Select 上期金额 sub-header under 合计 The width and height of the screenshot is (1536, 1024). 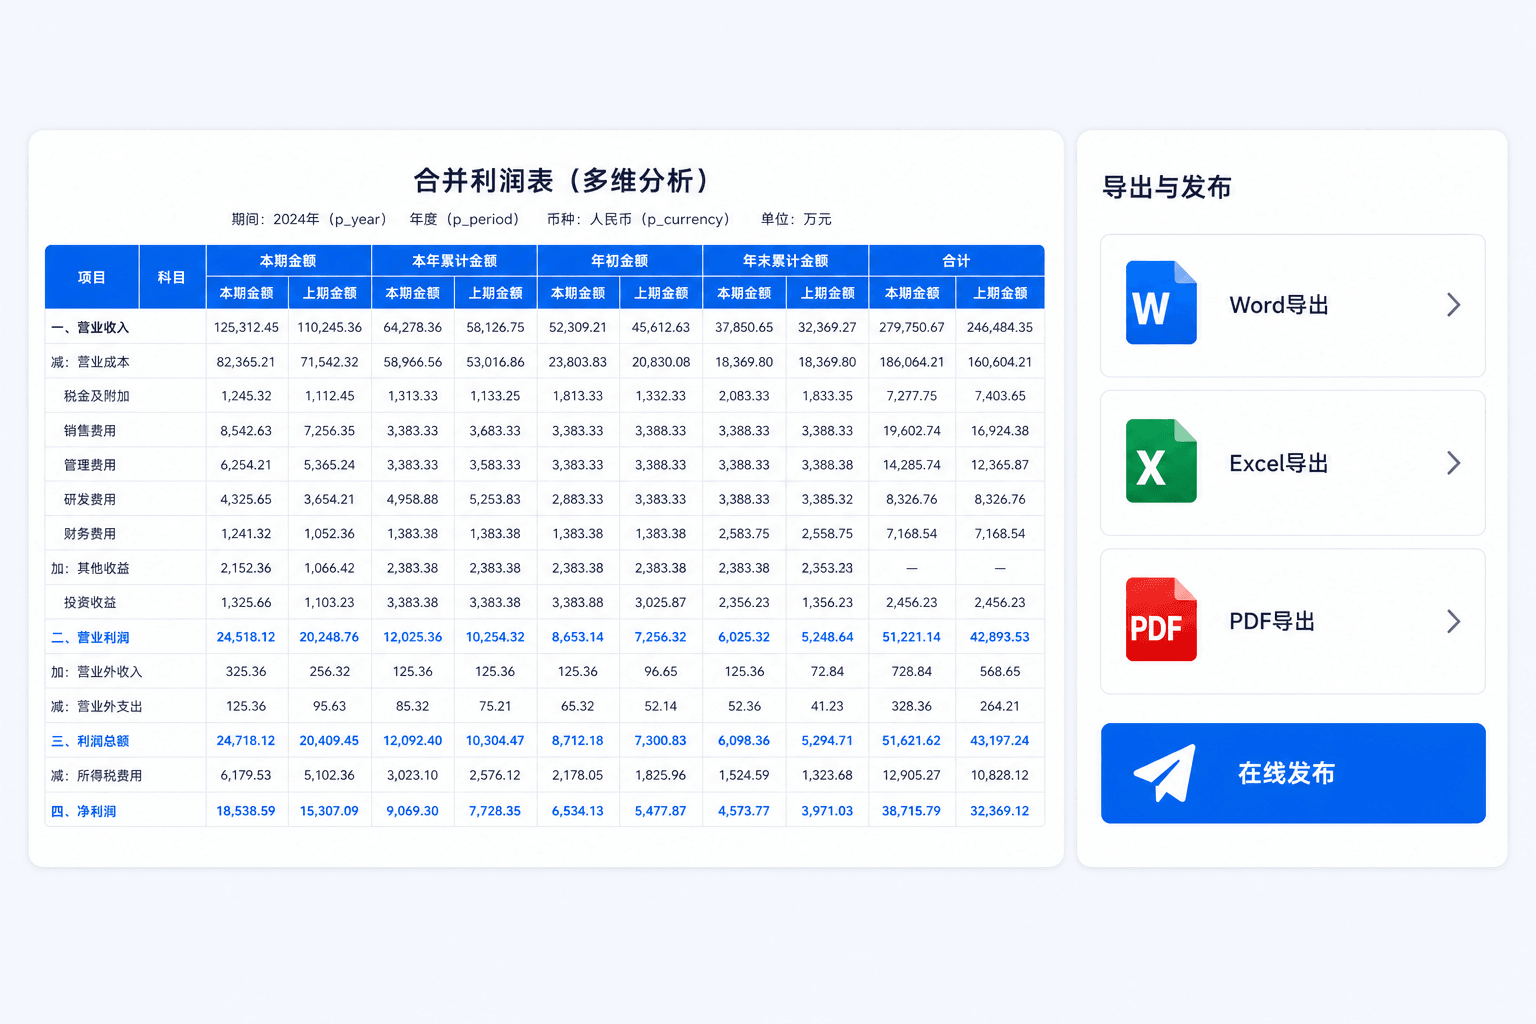coord(1000,293)
